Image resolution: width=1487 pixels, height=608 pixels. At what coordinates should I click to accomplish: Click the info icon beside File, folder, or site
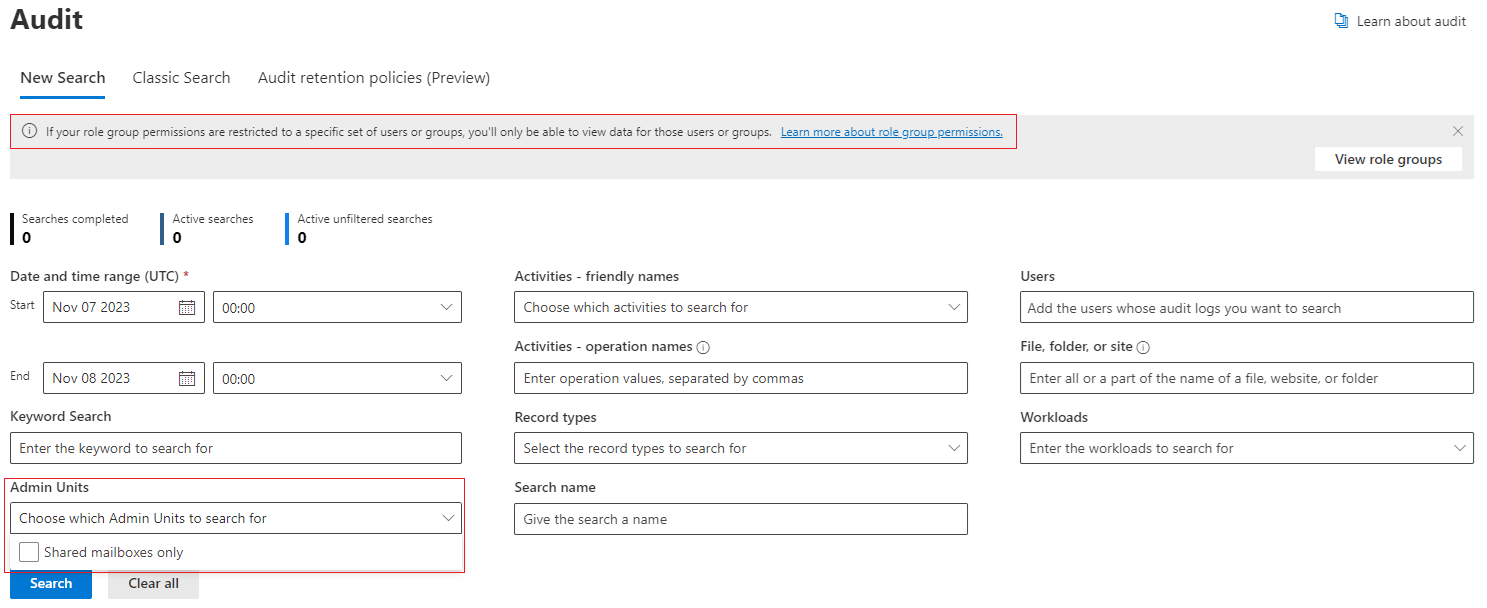1143,347
